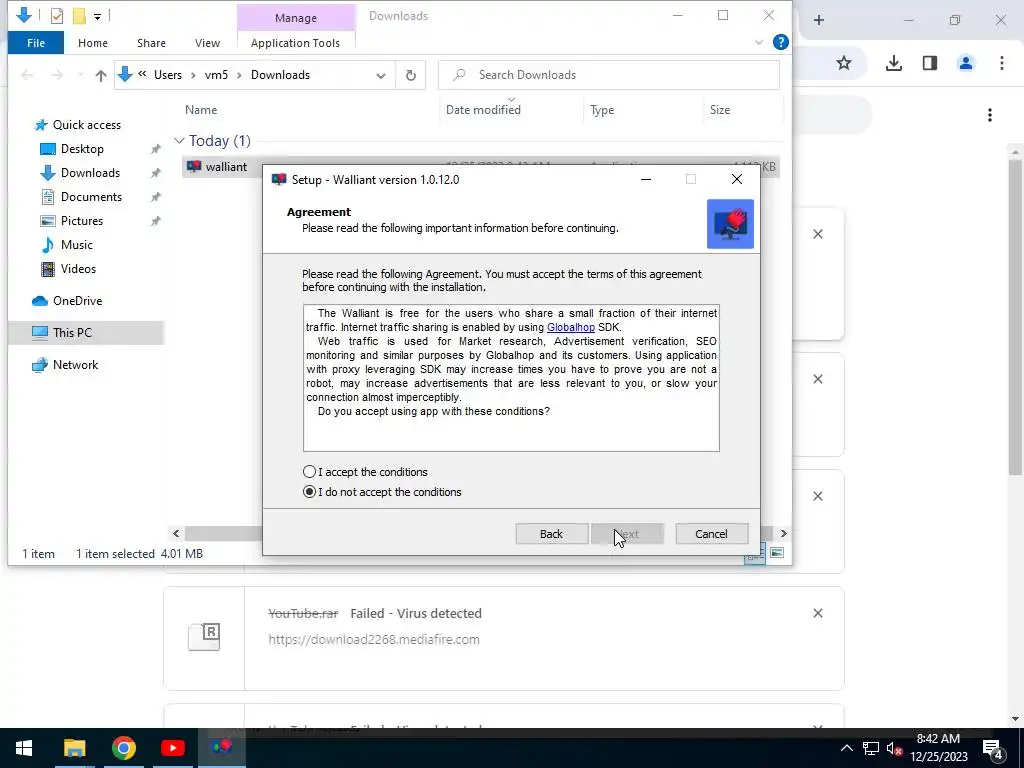Screen dimensions: 1024x768
Task: Open File Explorer from the taskbar
Action: pos(74,748)
